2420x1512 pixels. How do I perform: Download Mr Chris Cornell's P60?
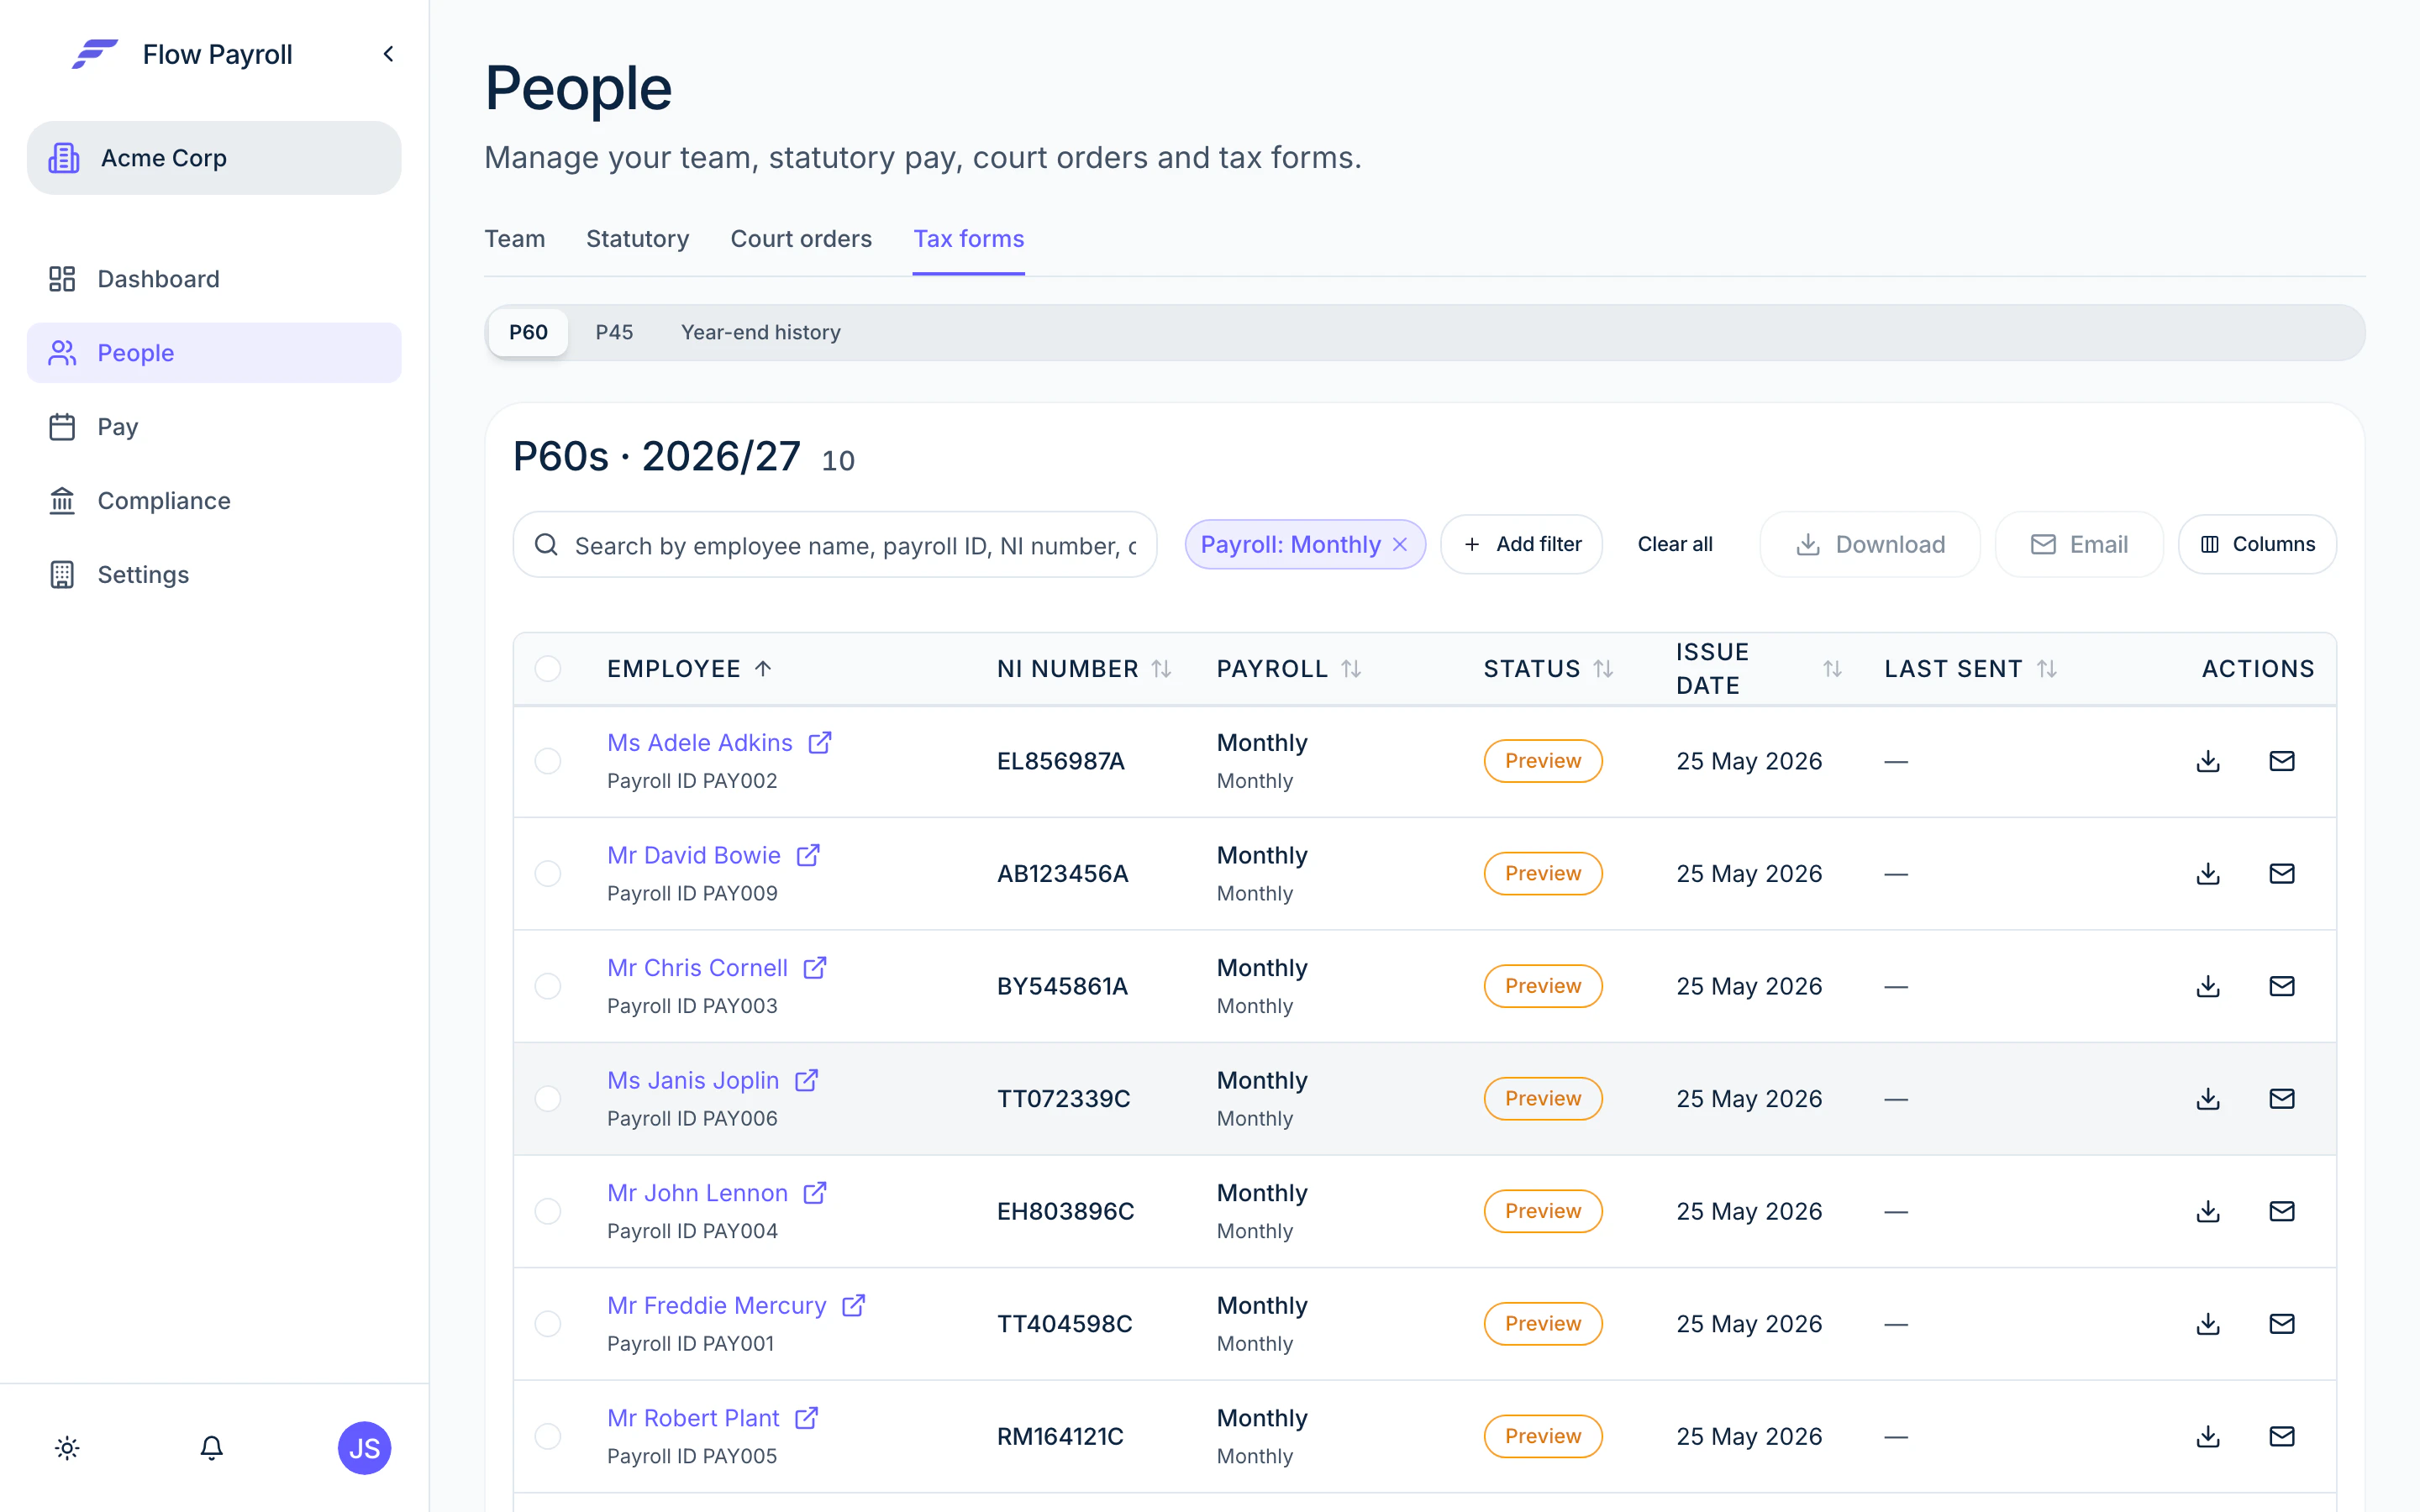(2208, 986)
